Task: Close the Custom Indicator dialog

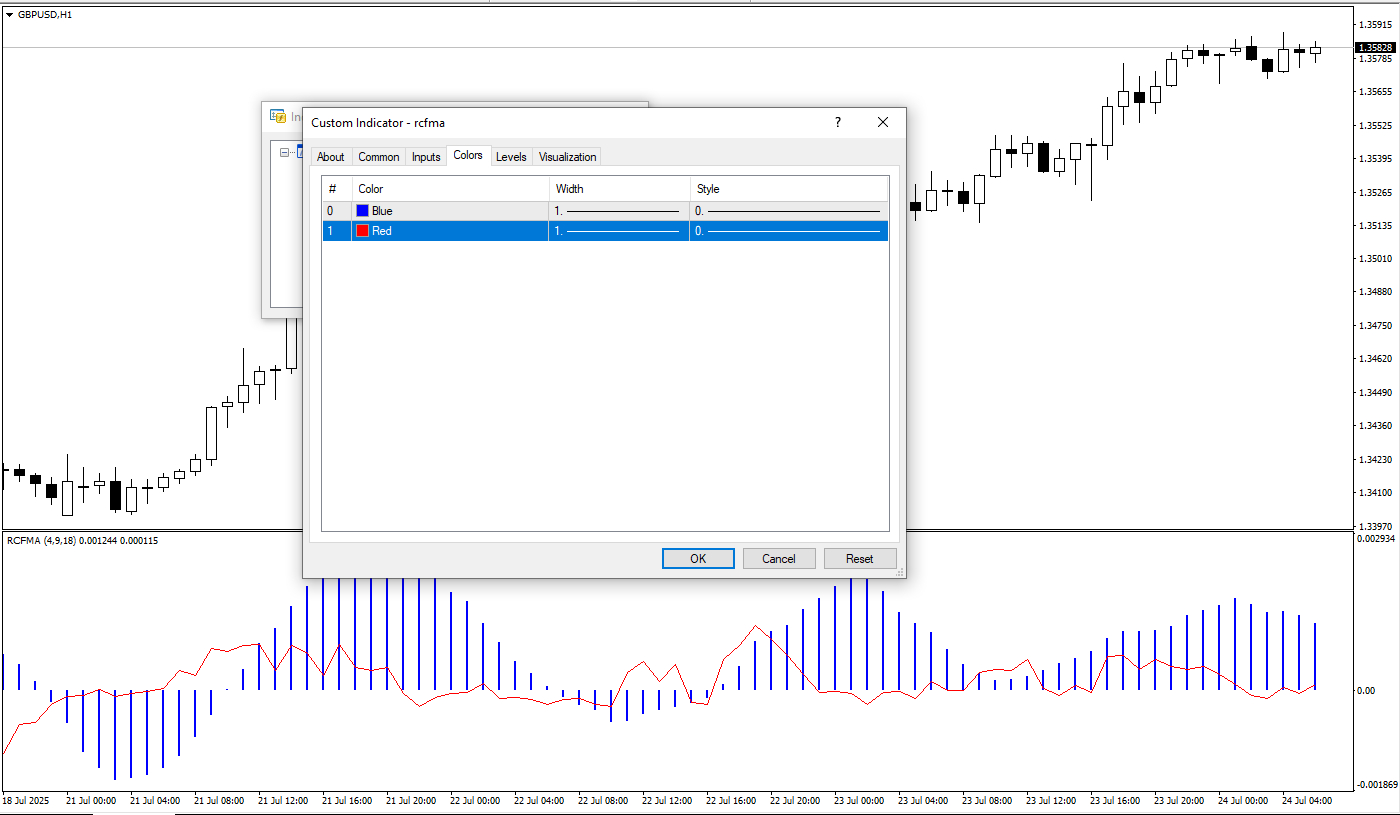Action: (x=882, y=122)
